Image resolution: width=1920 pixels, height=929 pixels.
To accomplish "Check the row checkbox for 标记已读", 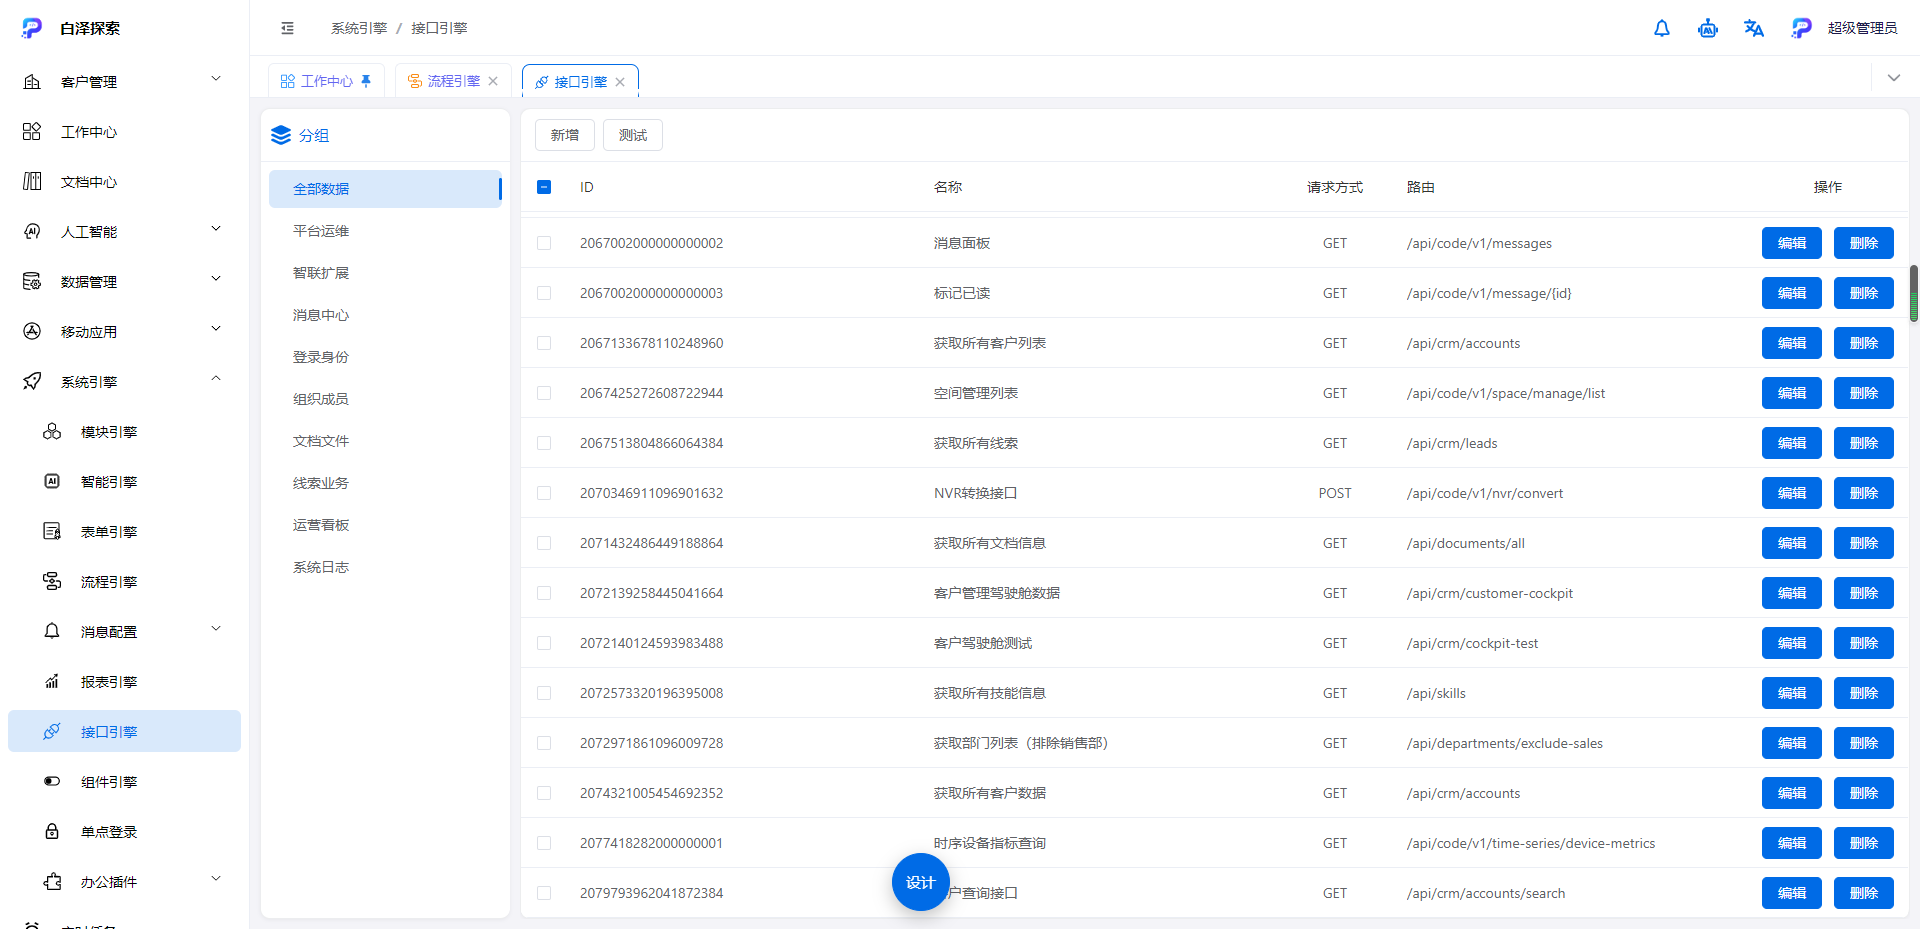I will pyautogui.click(x=544, y=293).
